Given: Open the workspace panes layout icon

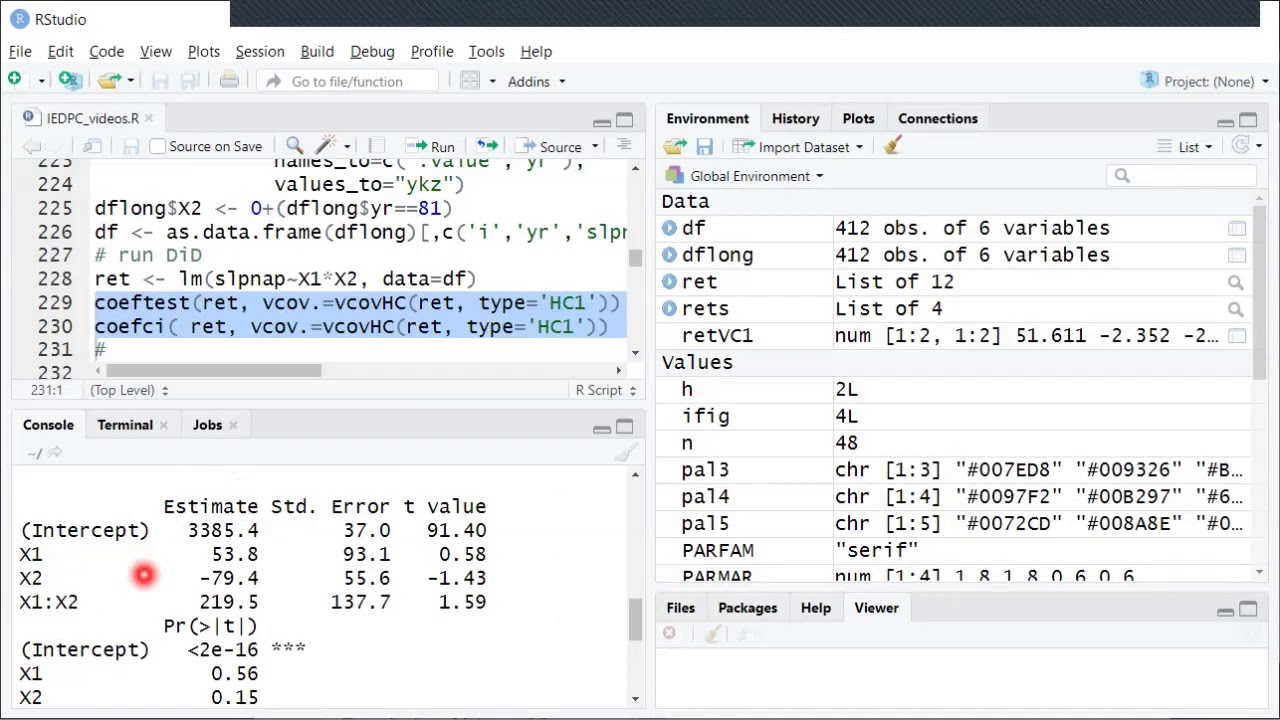Looking at the screenshot, I should tap(470, 81).
